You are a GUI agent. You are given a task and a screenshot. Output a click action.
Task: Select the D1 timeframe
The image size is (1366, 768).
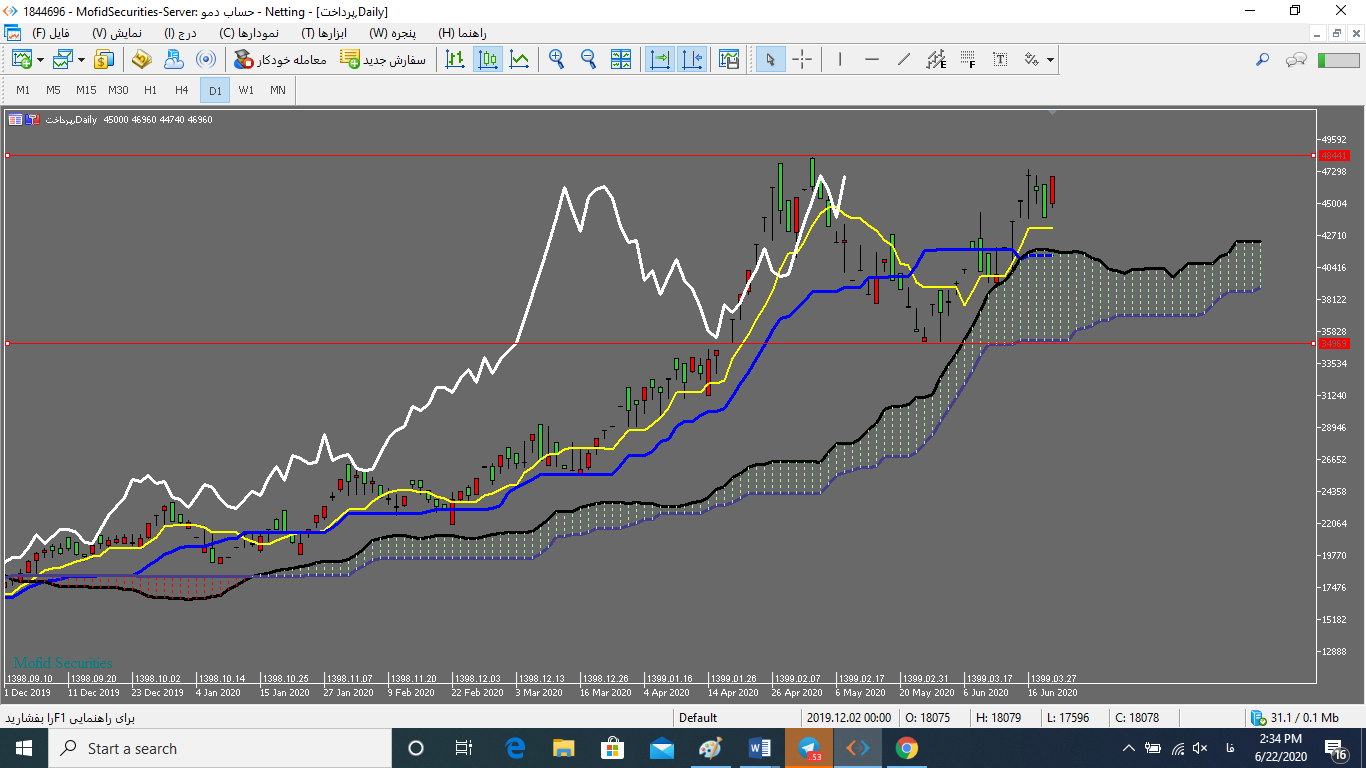[215, 90]
